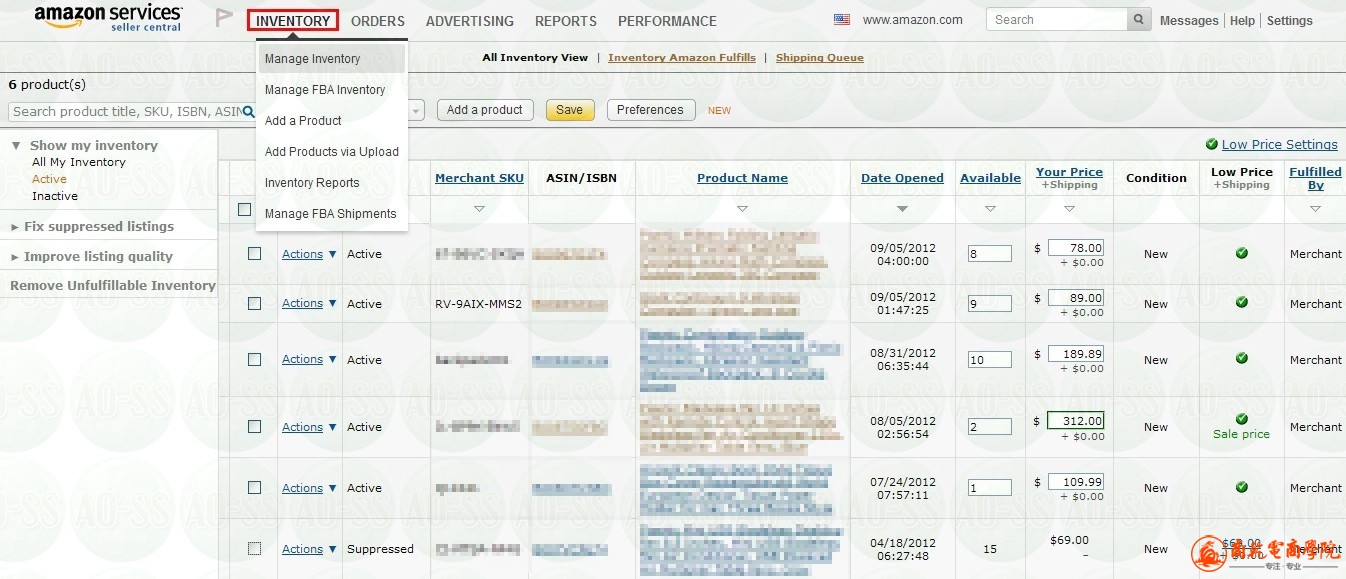1346x579 pixels.
Task: Show All My Inventory in the sidebar
Action: pyautogui.click(x=79, y=162)
